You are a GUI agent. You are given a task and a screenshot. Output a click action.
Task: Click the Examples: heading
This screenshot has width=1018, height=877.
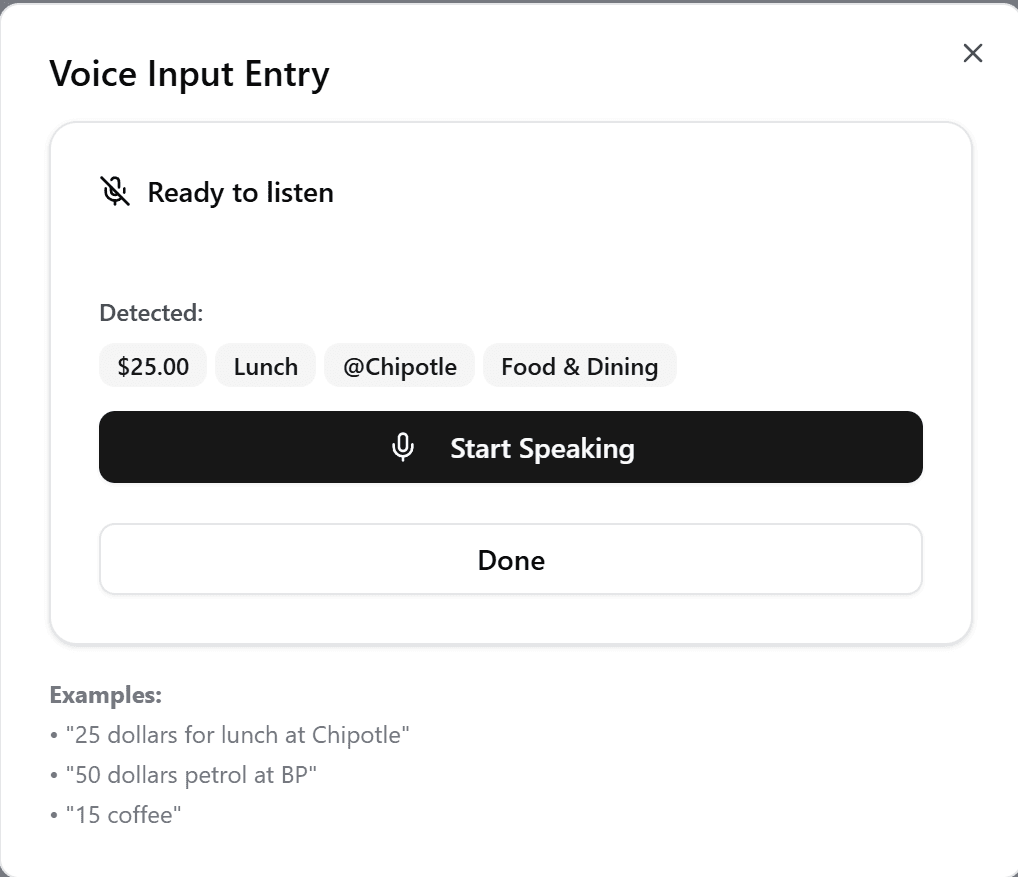click(106, 694)
